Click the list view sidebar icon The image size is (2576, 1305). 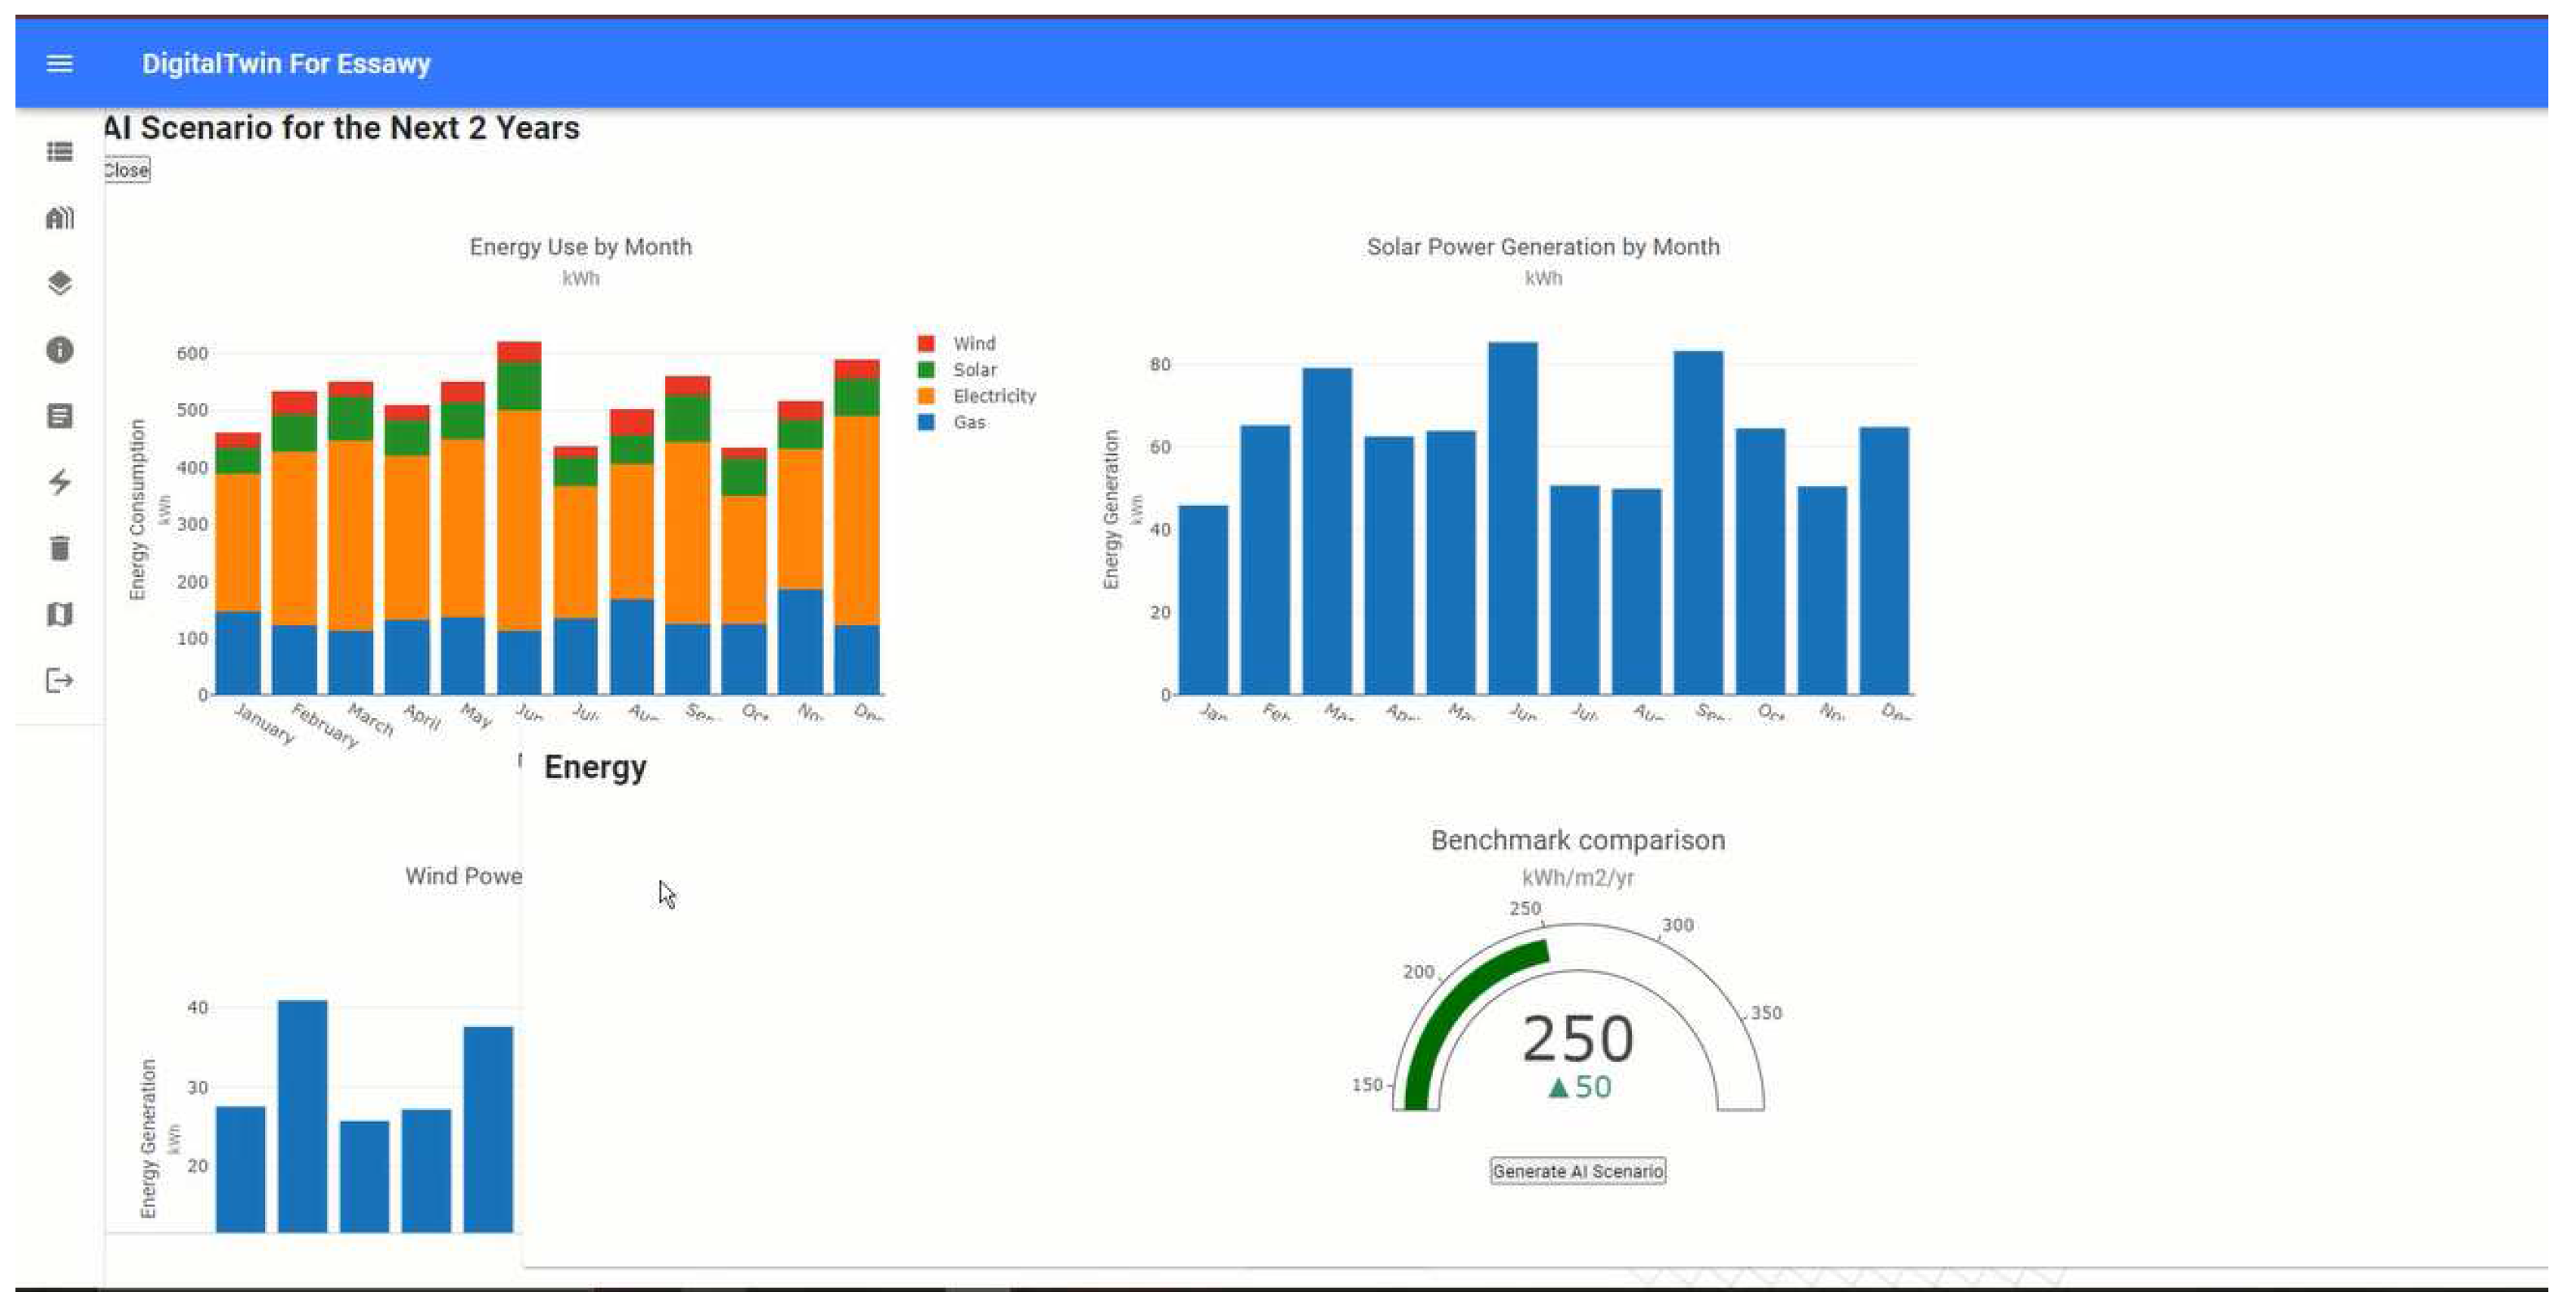[59, 151]
